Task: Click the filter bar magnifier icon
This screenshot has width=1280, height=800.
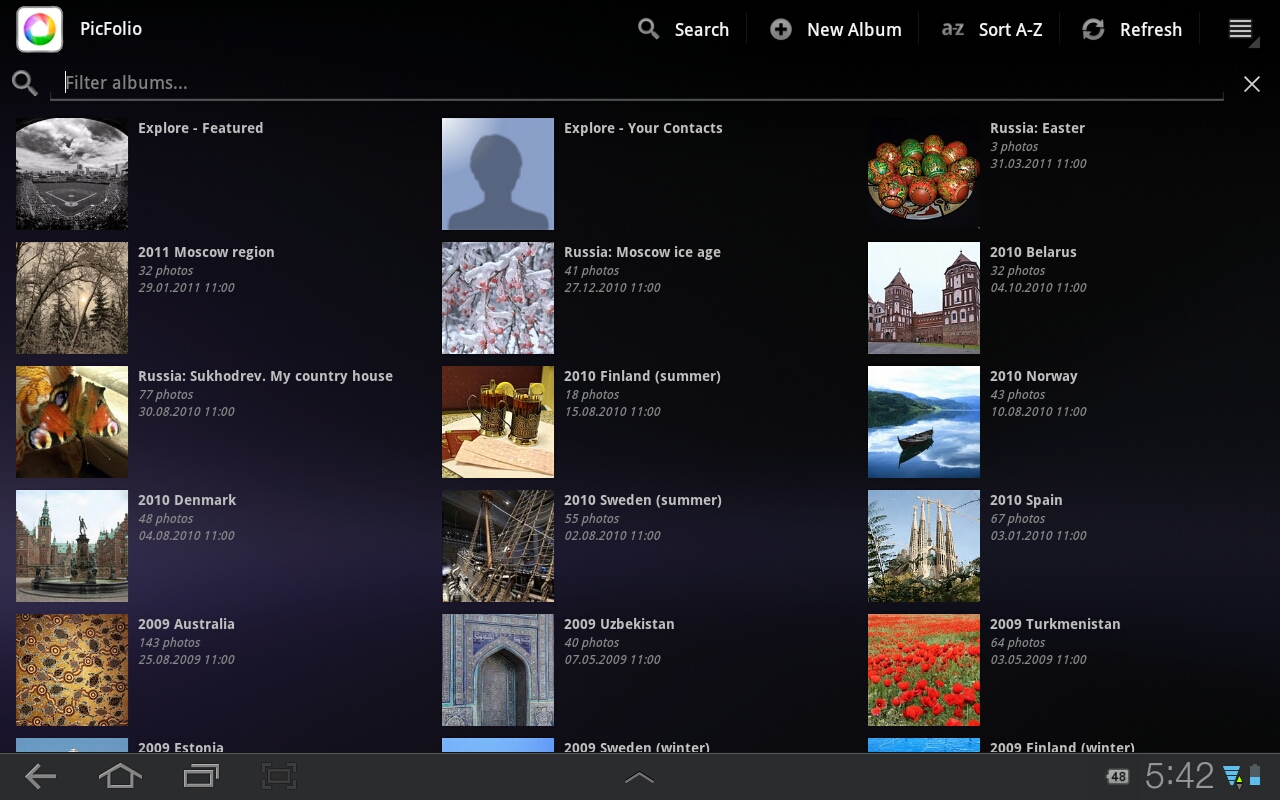Action: pyautogui.click(x=25, y=83)
